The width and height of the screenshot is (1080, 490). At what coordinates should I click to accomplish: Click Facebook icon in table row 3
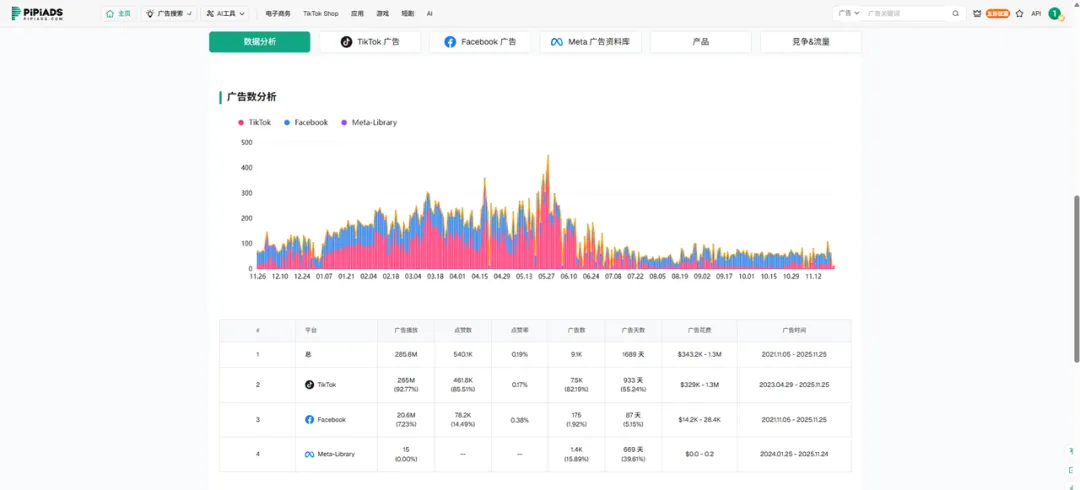[310, 420]
